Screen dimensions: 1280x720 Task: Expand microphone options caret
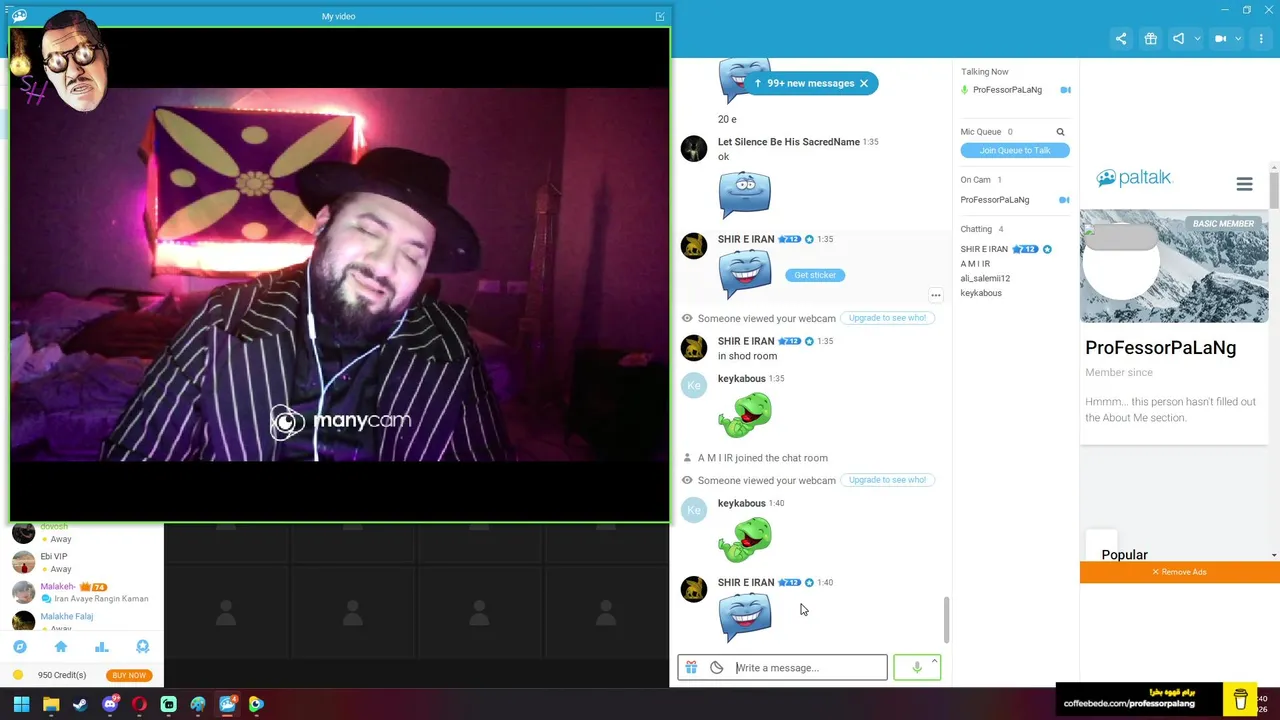[x=935, y=661]
